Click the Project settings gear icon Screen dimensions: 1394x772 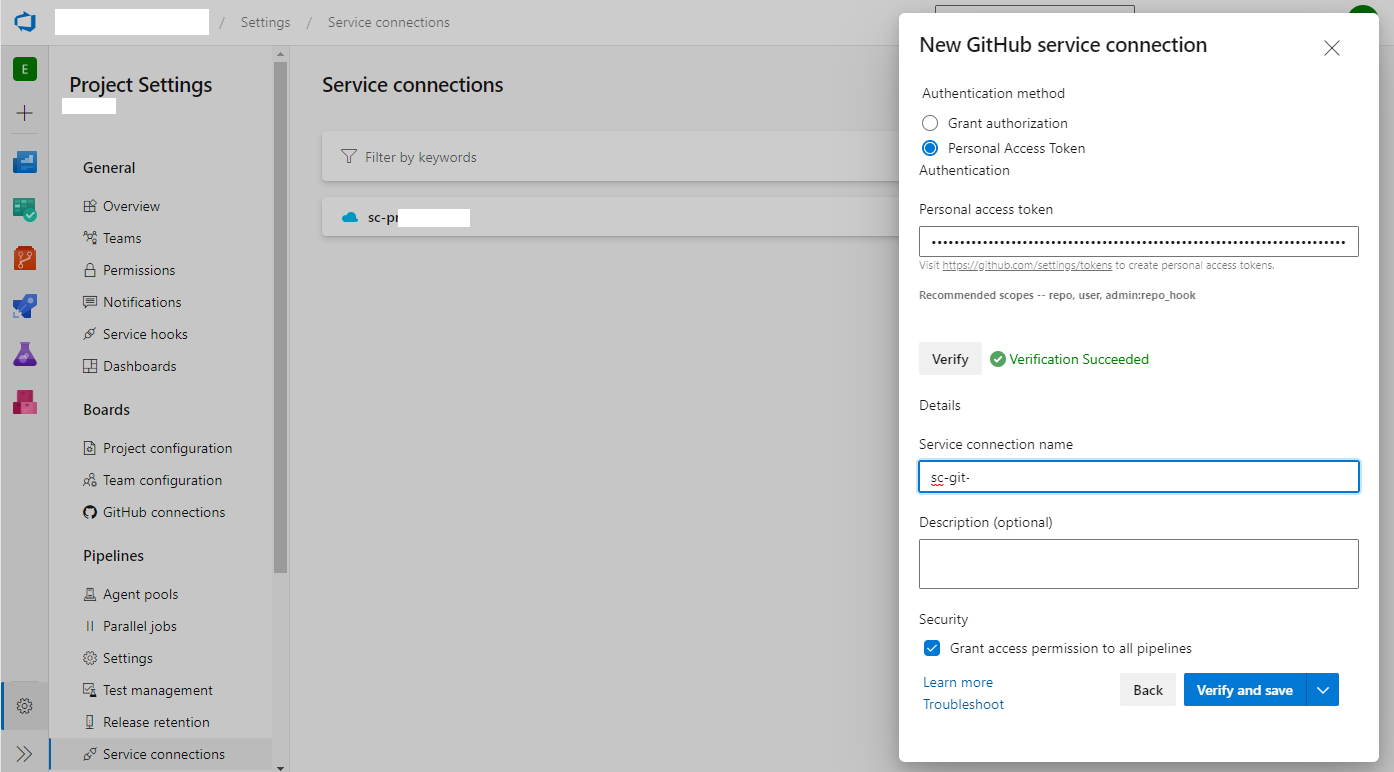pyautogui.click(x=25, y=706)
